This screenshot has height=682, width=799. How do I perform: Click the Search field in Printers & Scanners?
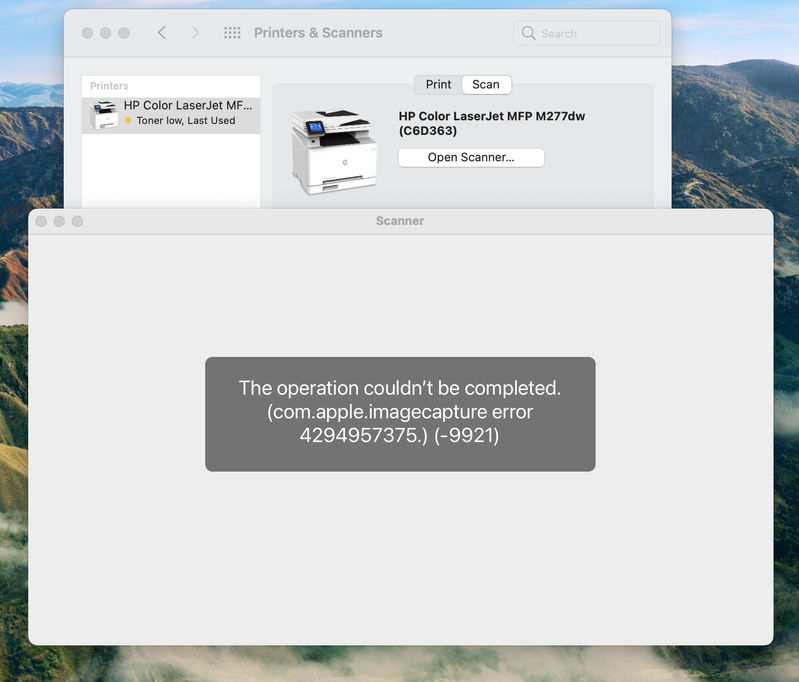coord(587,33)
